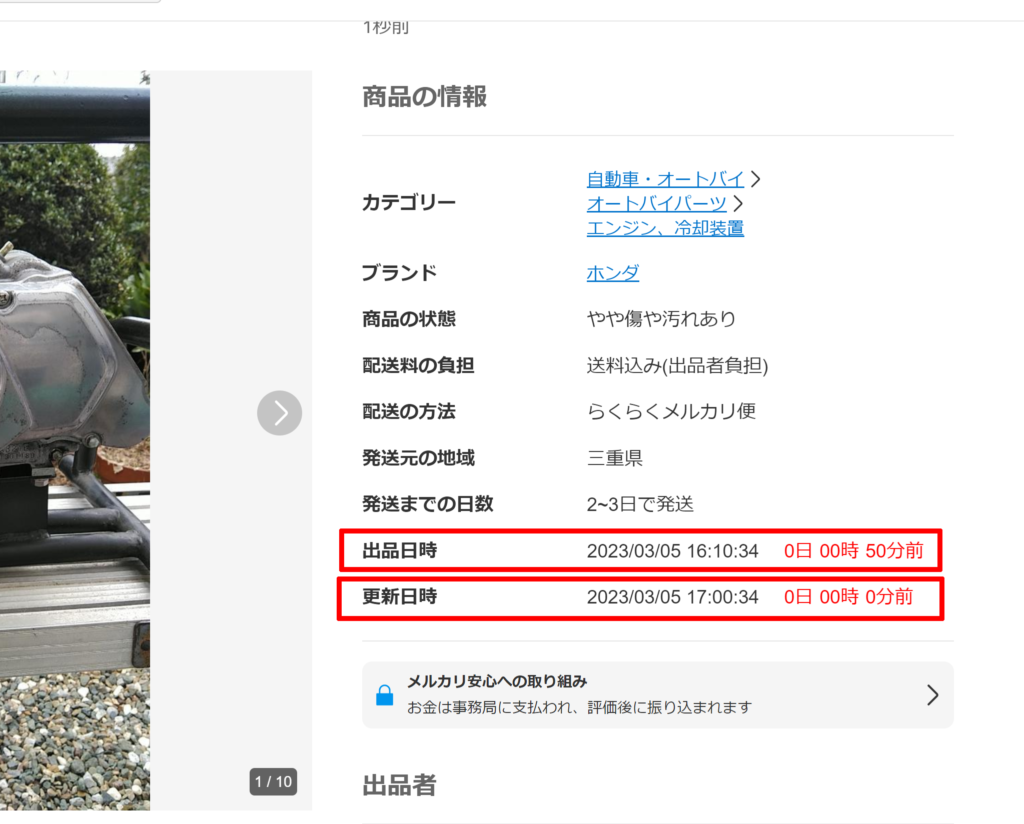Open the ホンダ brand link
Screen dimensions: 1024x824
click(613, 273)
